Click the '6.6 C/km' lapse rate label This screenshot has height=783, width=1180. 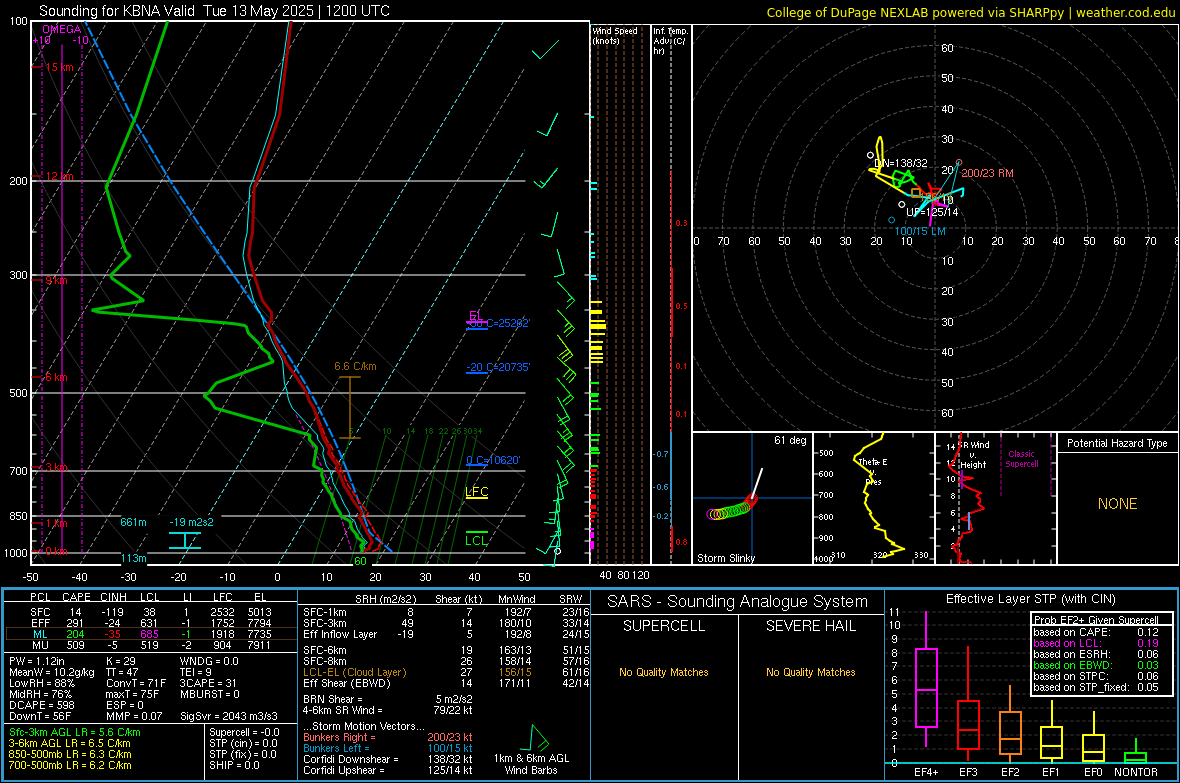(x=355, y=367)
